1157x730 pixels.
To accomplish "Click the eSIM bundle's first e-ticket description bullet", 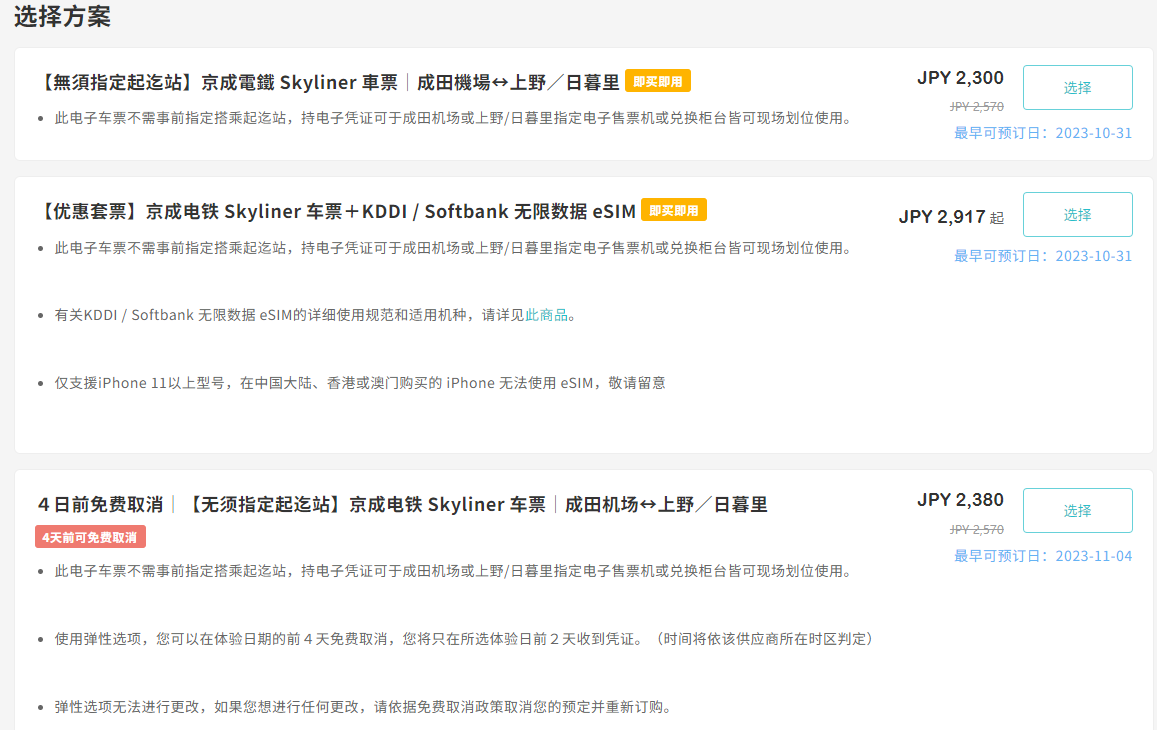I will (x=453, y=248).
